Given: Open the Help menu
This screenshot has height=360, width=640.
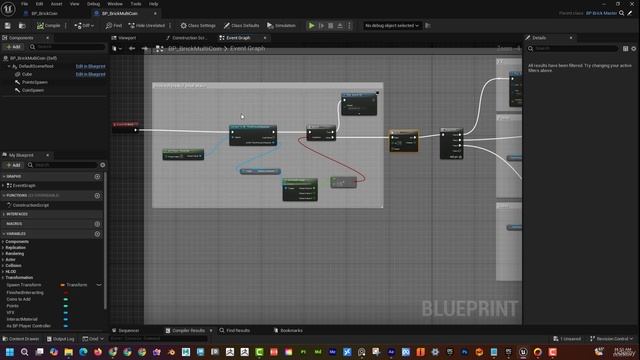Looking at the screenshot, I should (x=153, y=4).
